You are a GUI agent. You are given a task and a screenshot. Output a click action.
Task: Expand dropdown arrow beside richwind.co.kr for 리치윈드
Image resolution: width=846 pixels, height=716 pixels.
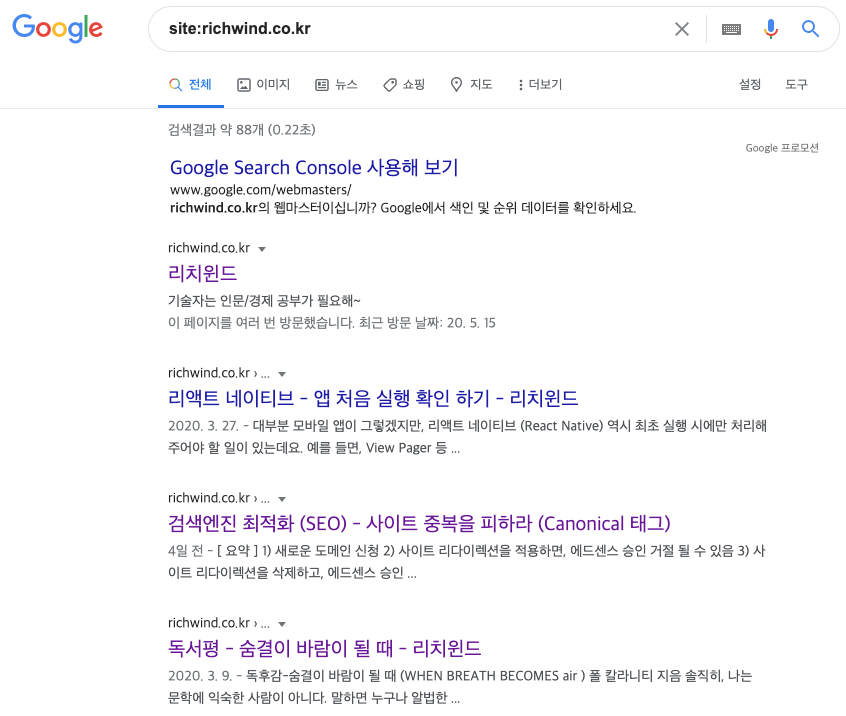tap(262, 249)
